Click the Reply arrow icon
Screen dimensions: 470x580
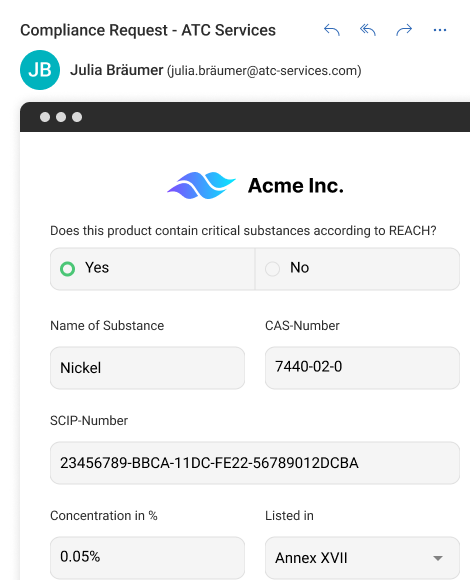point(332,30)
